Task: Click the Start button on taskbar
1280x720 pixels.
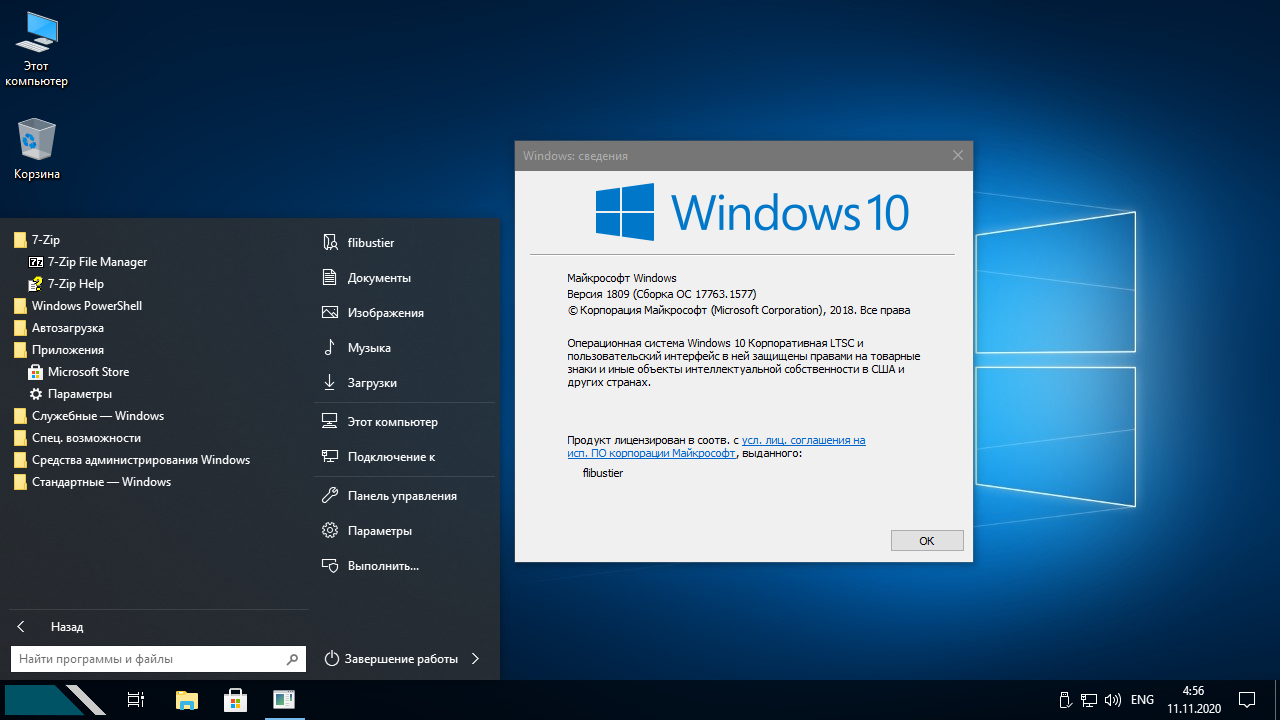Action: click(x=55, y=700)
